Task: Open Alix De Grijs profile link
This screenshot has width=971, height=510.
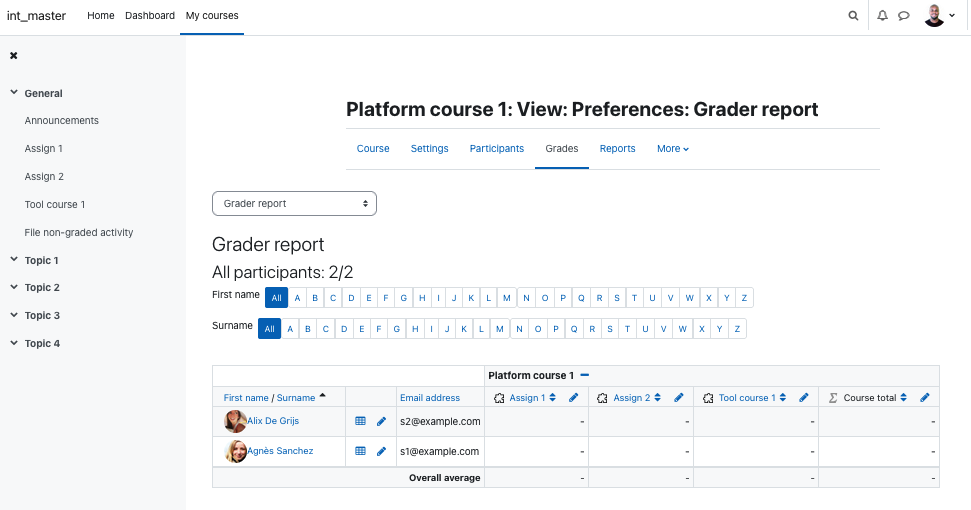Action: [273, 420]
